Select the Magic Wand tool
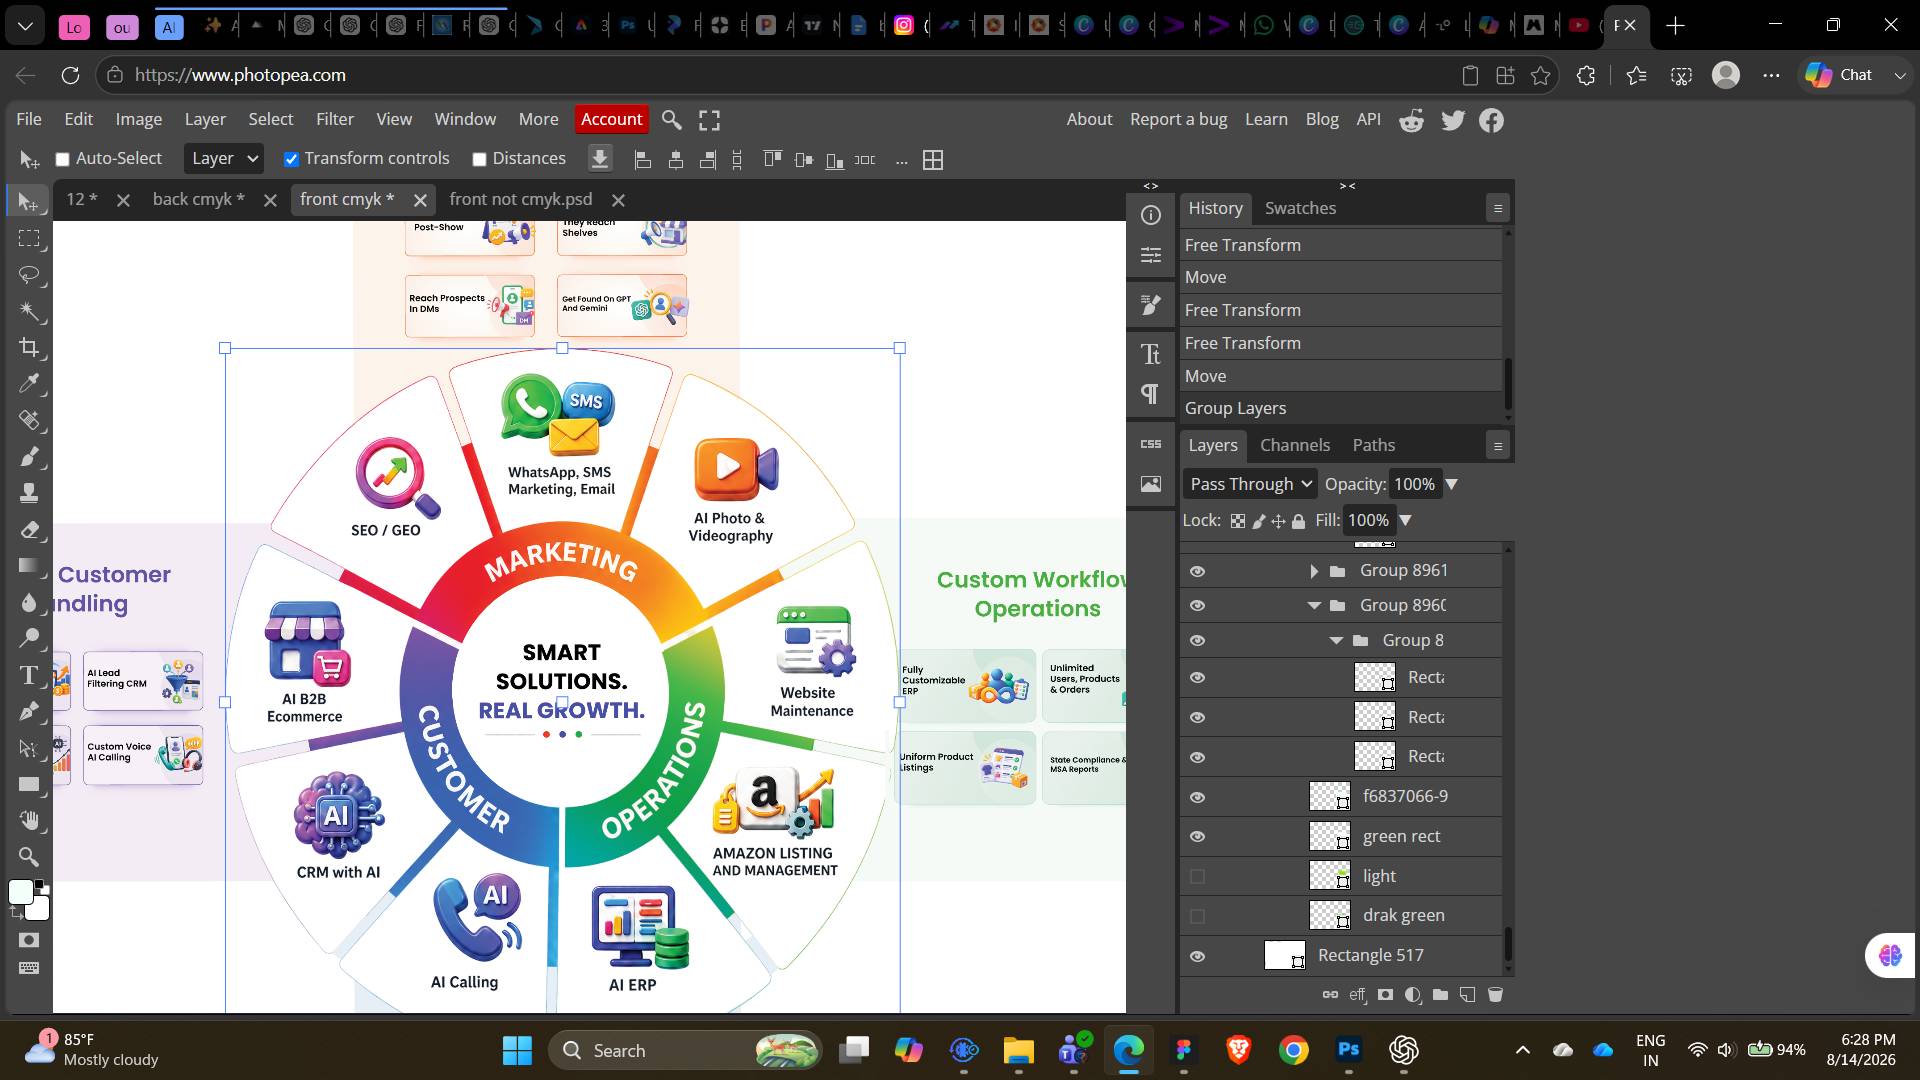The height and width of the screenshot is (1080, 1920). point(29,312)
